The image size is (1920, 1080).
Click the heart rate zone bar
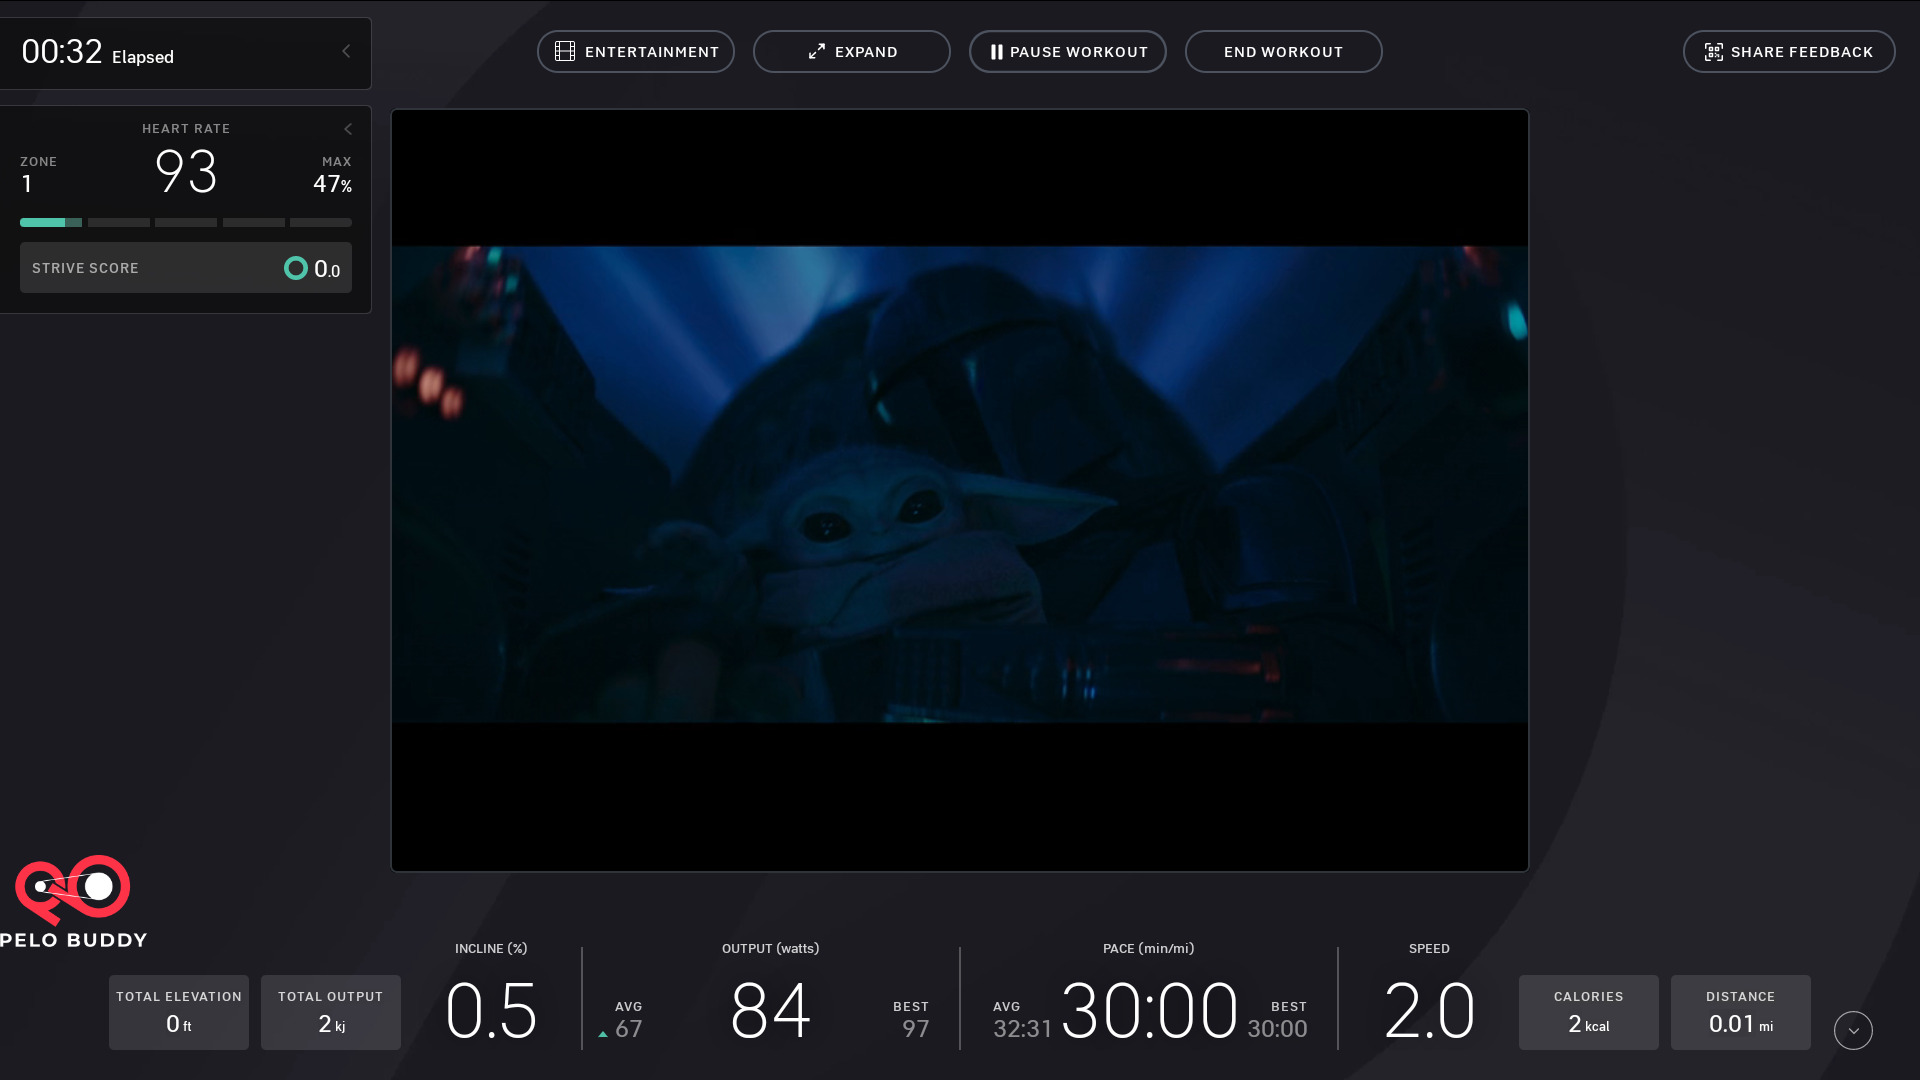click(x=185, y=222)
